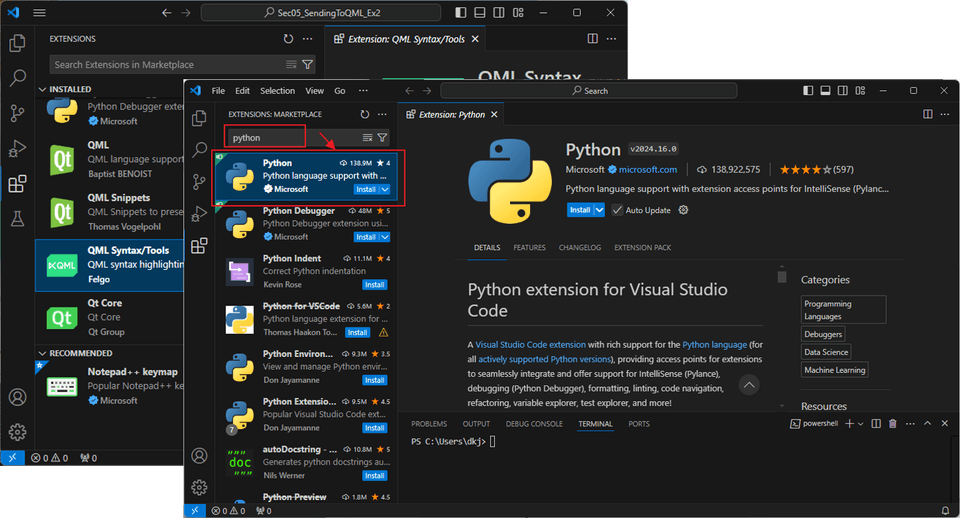Filter extensions in the Marketplace search box
Screen dimensions: 960x518
tap(382, 138)
